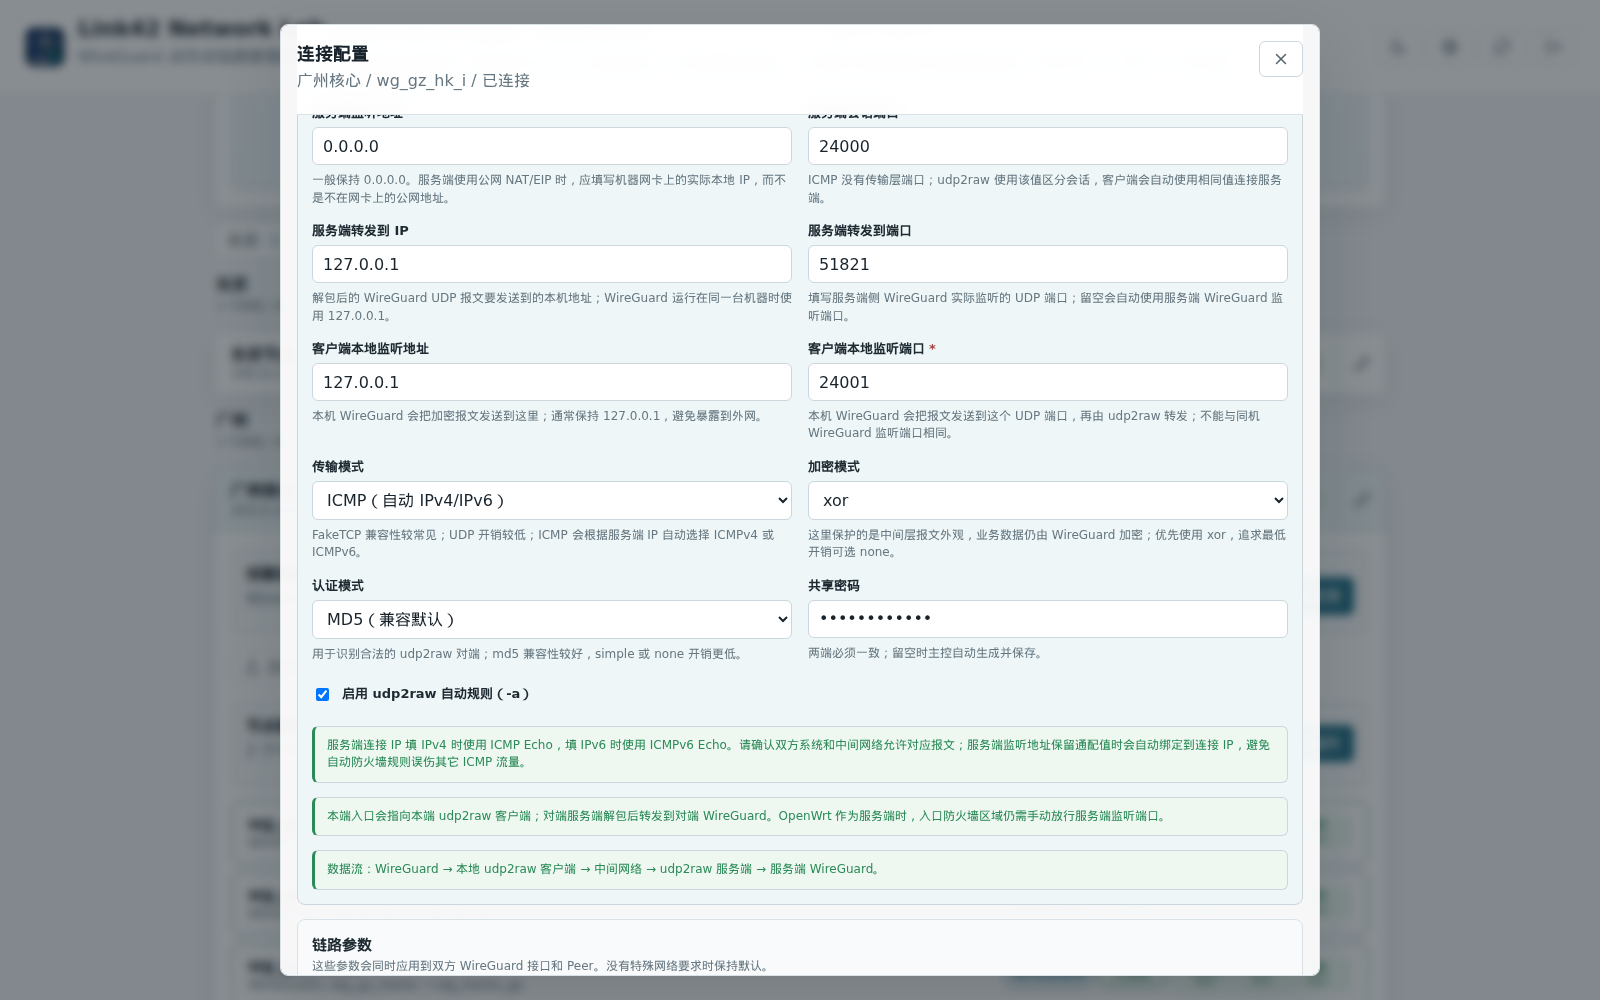Click the 启用 udp2raw 自动规则 (-a) label text

(435, 694)
